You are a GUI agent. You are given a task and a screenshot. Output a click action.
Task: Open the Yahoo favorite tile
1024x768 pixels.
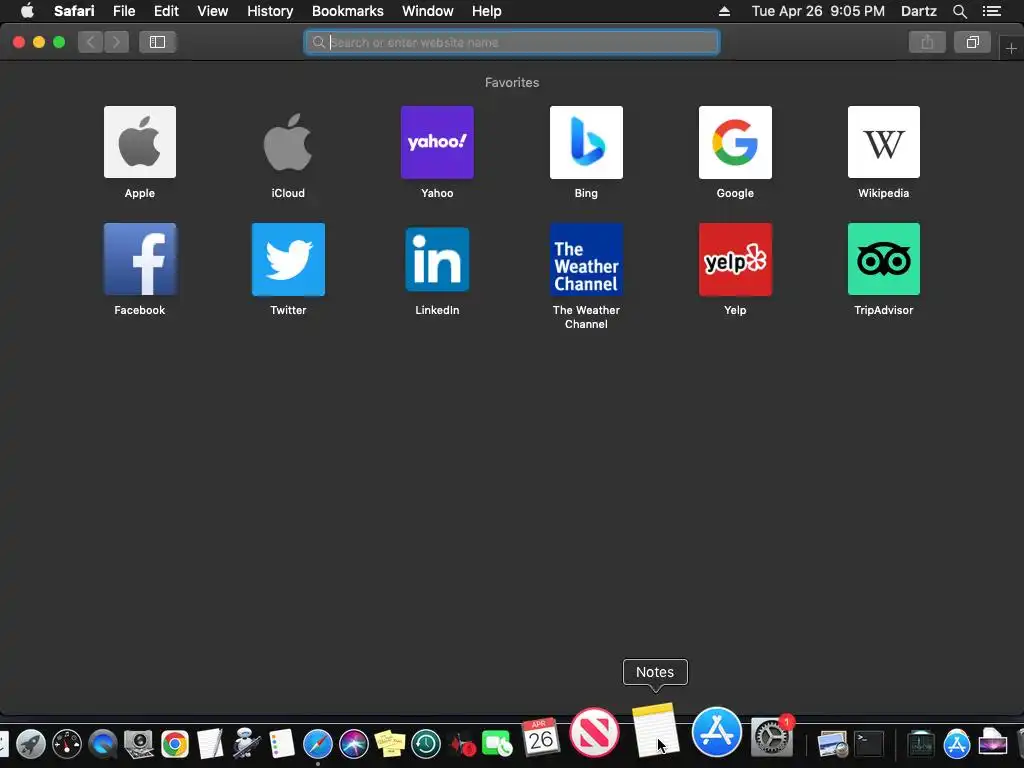point(437,142)
